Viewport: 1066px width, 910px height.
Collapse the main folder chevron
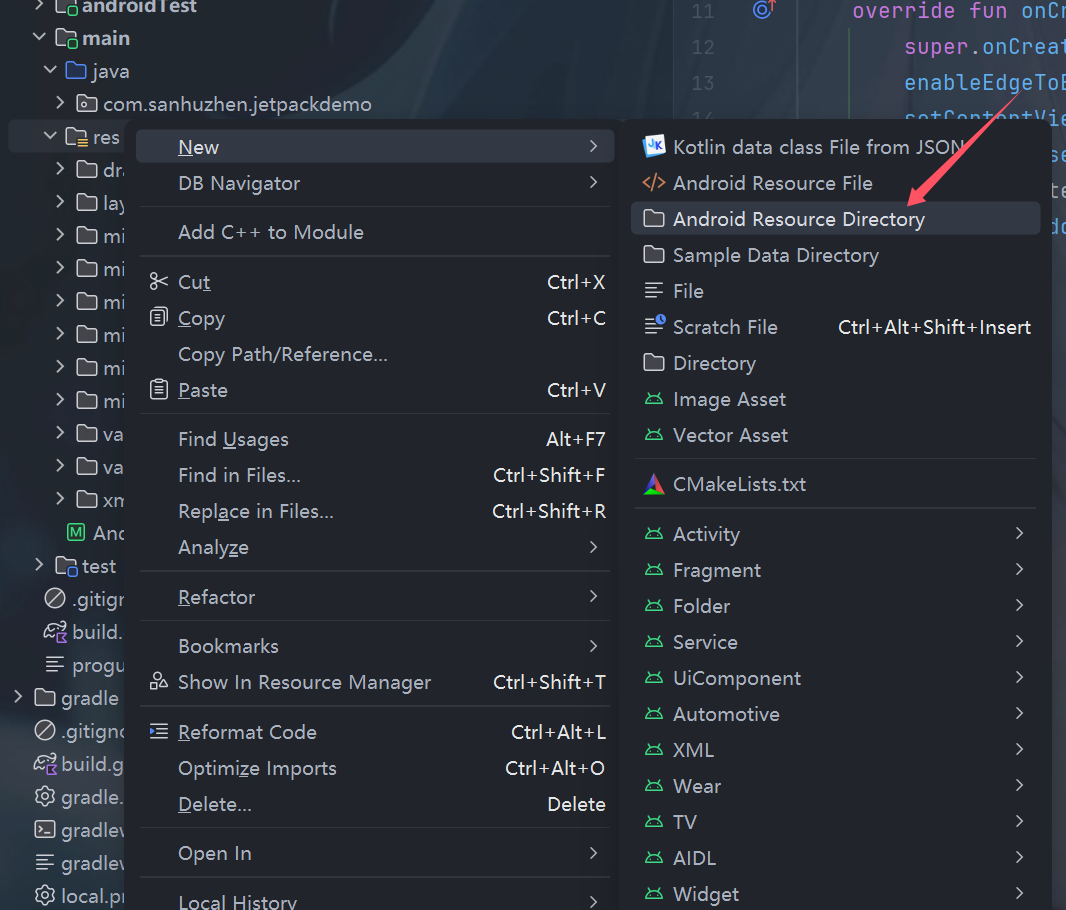pos(40,38)
